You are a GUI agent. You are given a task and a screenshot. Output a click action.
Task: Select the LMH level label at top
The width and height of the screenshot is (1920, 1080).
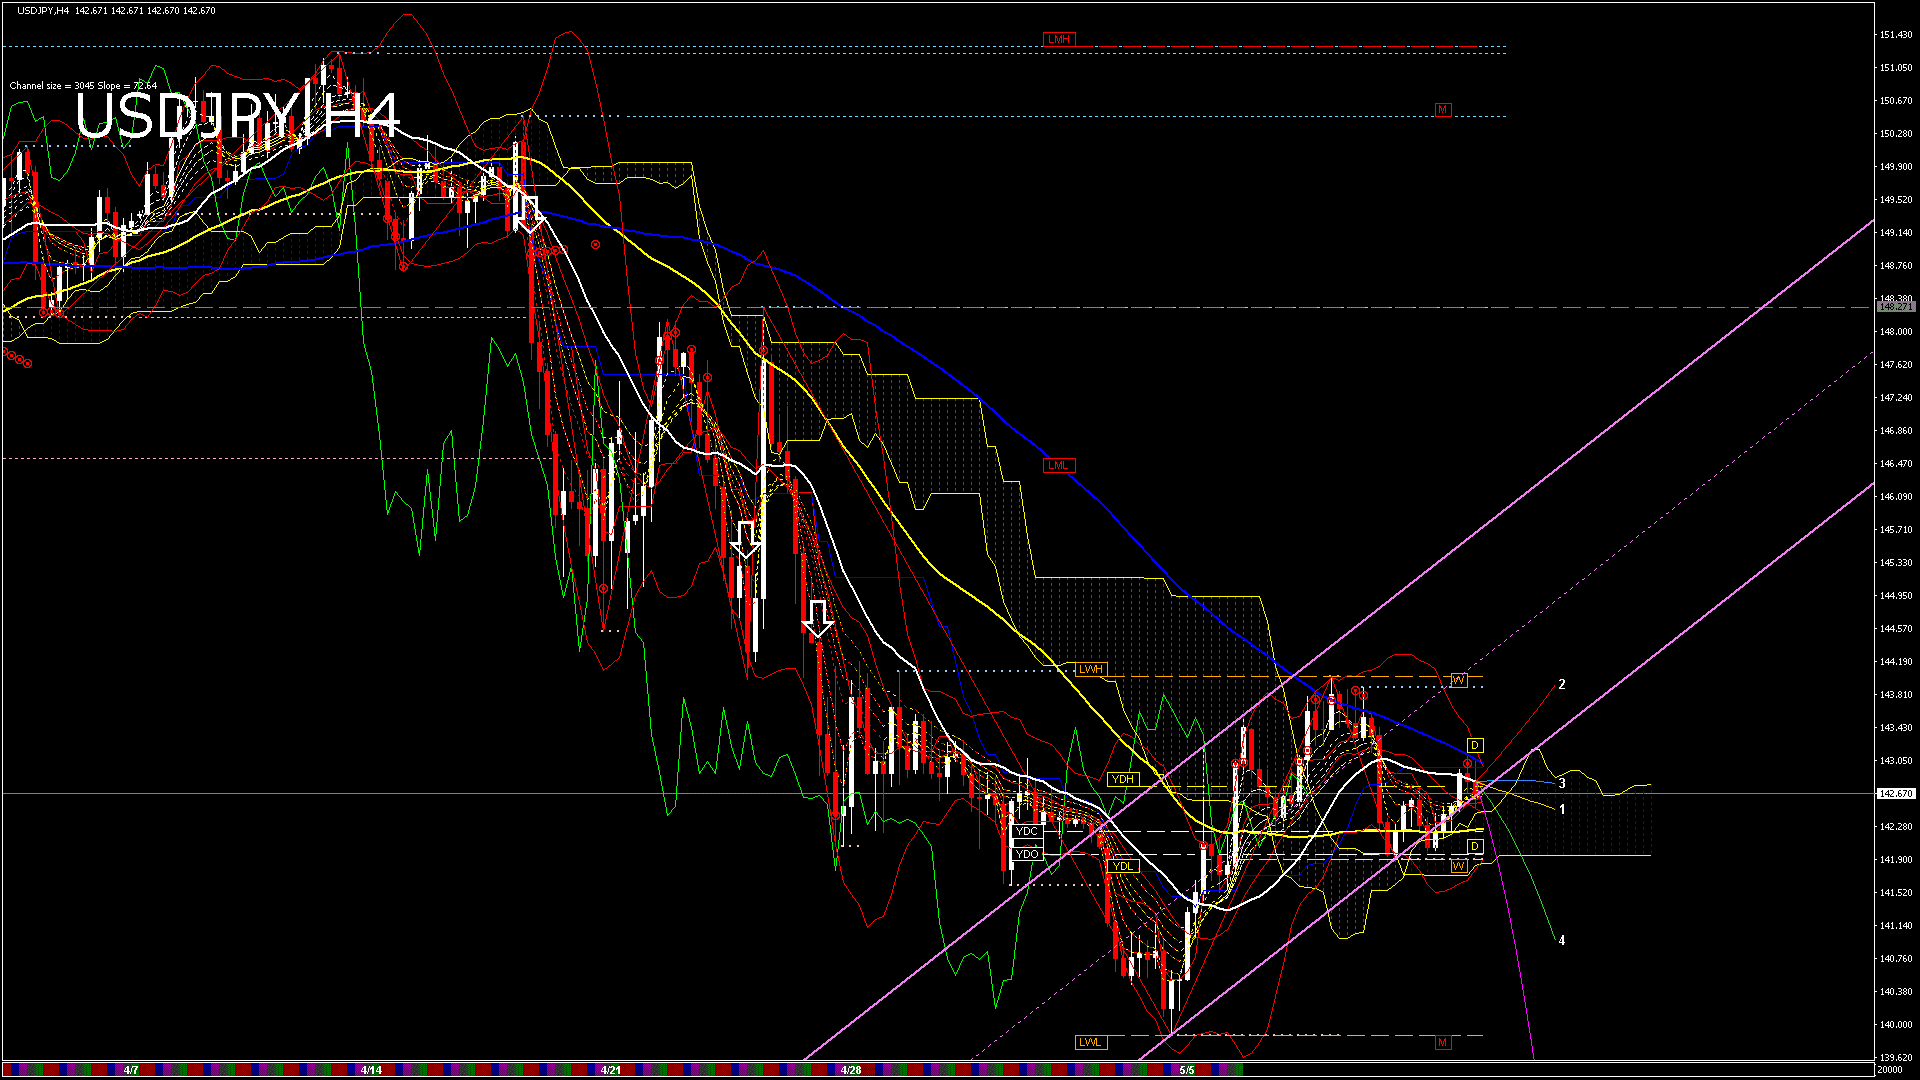tap(1058, 40)
